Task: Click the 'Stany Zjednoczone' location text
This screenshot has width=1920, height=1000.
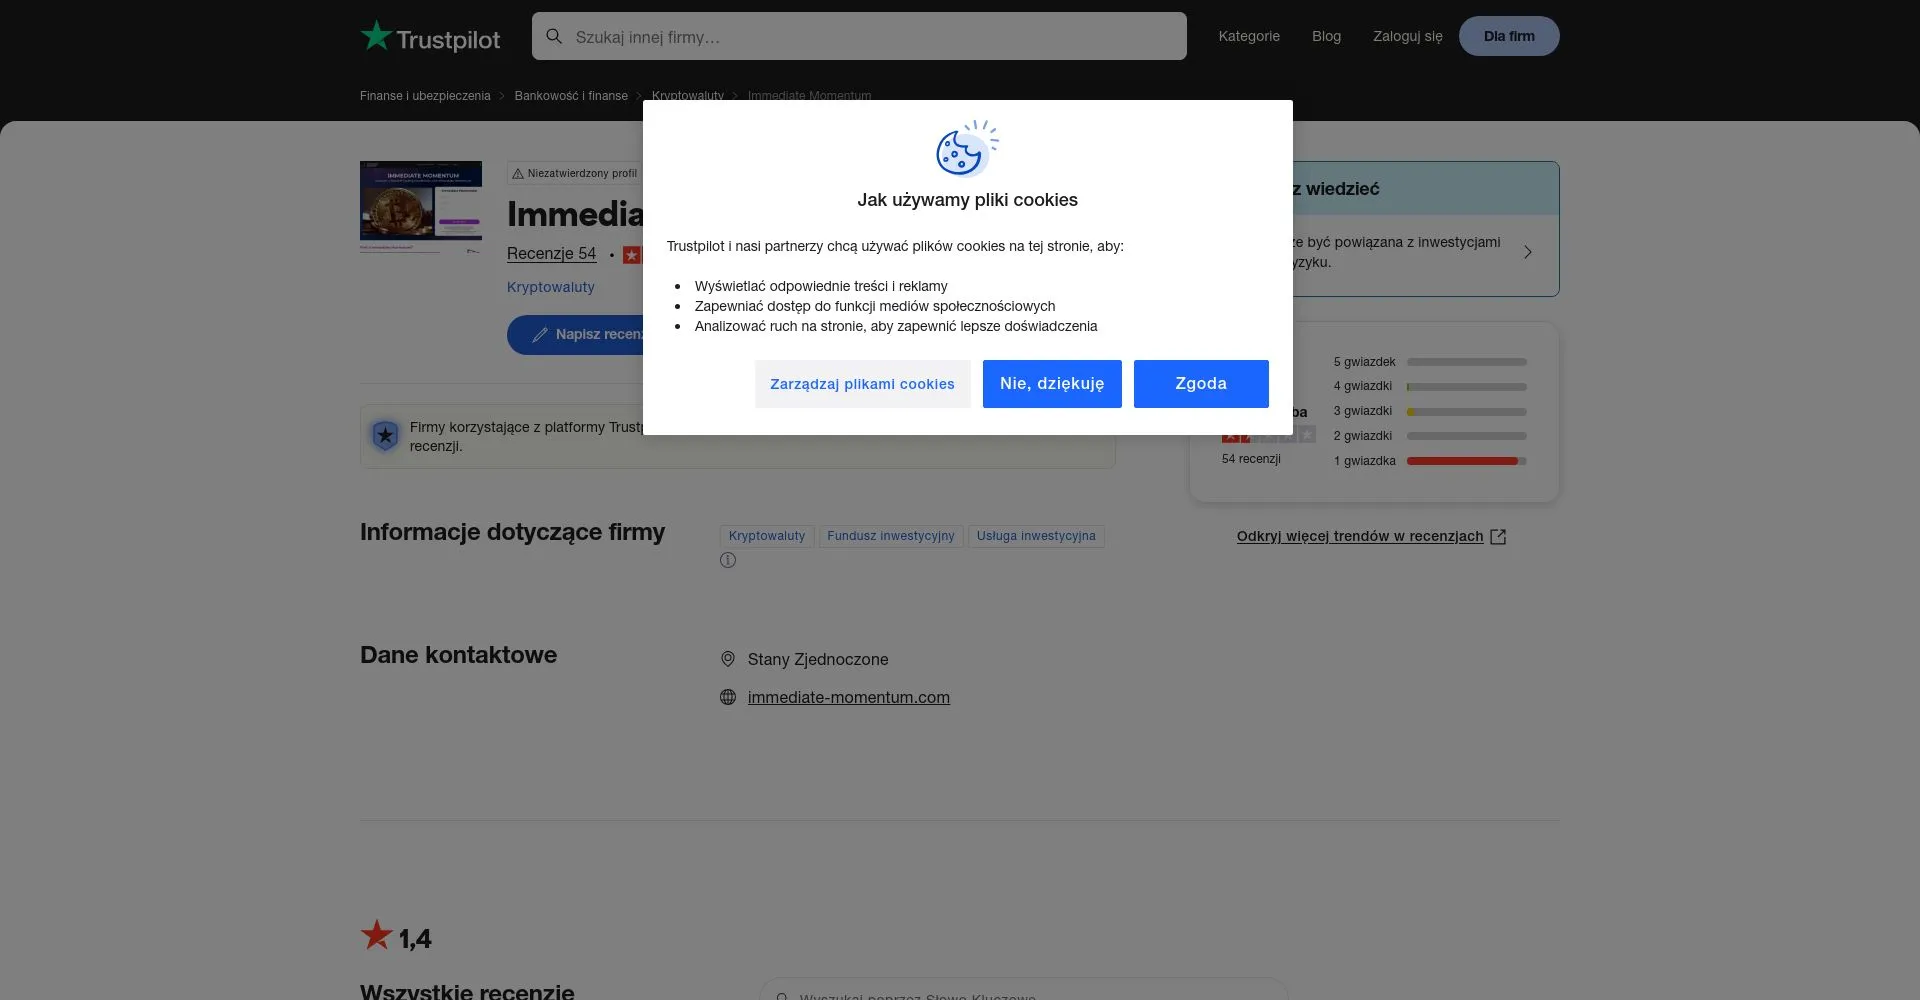Action: [x=818, y=659]
